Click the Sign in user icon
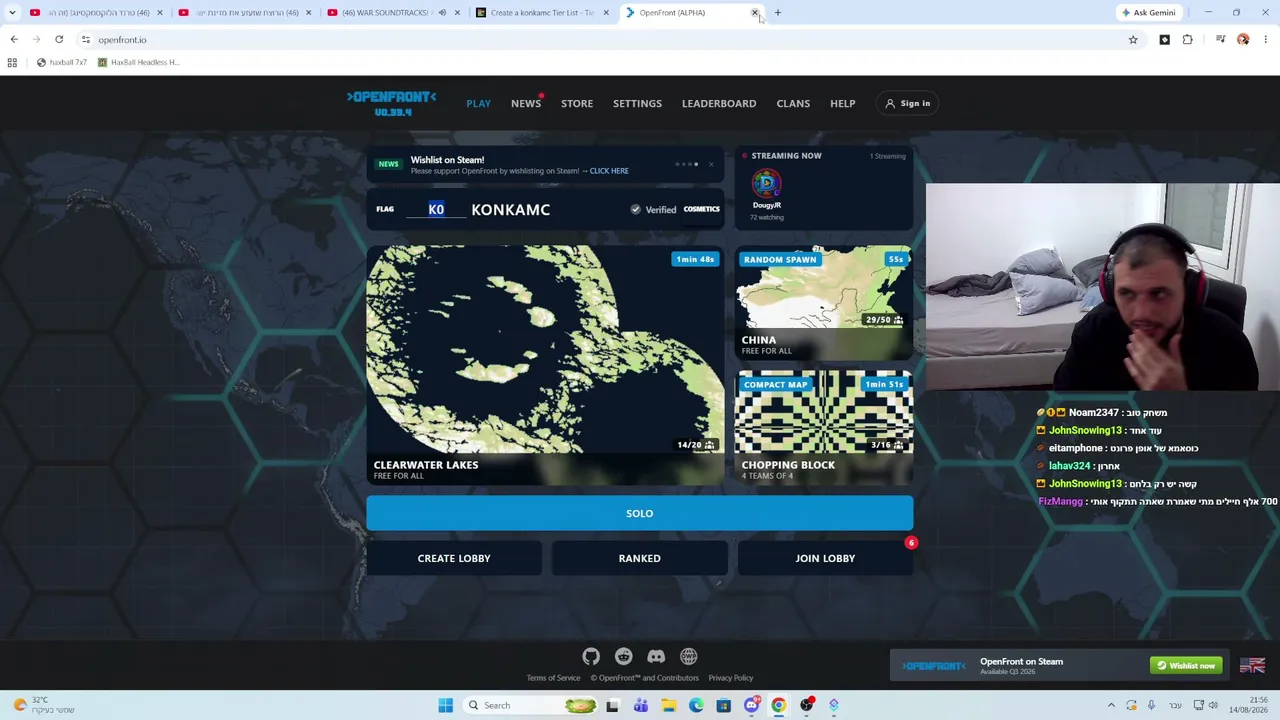 (x=890, y=103)
